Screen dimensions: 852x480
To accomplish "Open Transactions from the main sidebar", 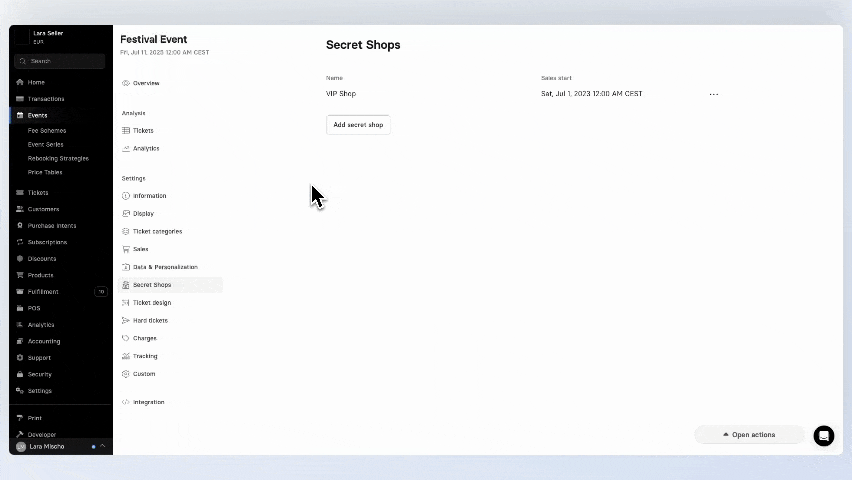I will pos(45,99).
